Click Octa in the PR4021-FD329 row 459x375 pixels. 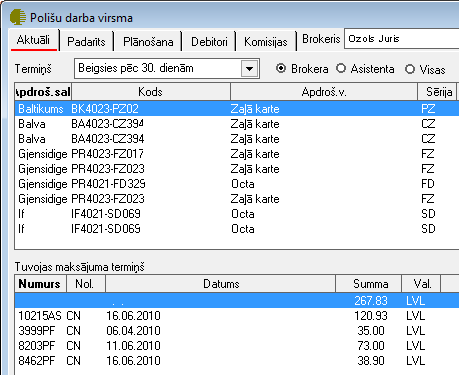point(243,184)
